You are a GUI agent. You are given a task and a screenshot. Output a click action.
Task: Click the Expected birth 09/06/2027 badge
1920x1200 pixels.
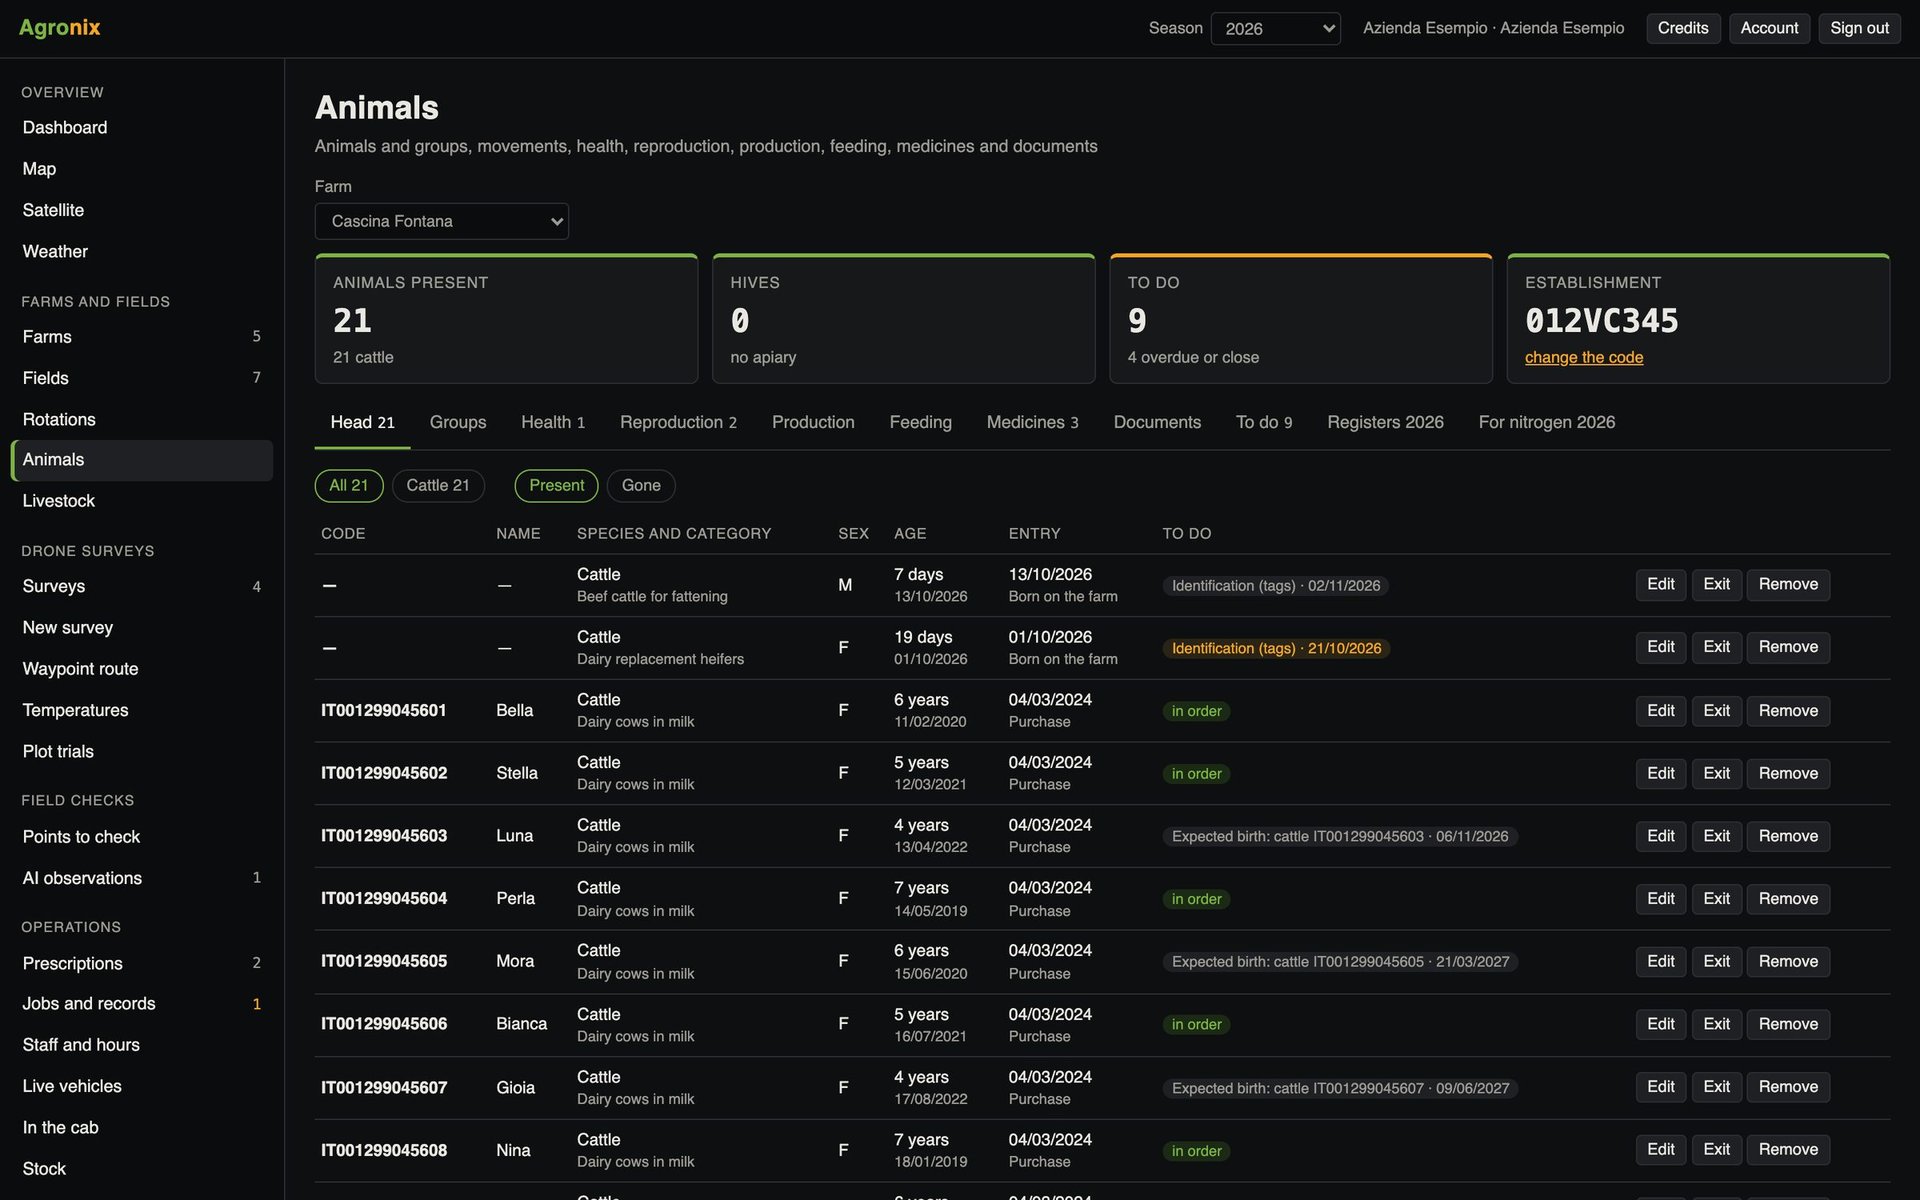tap(1340, 1088)
